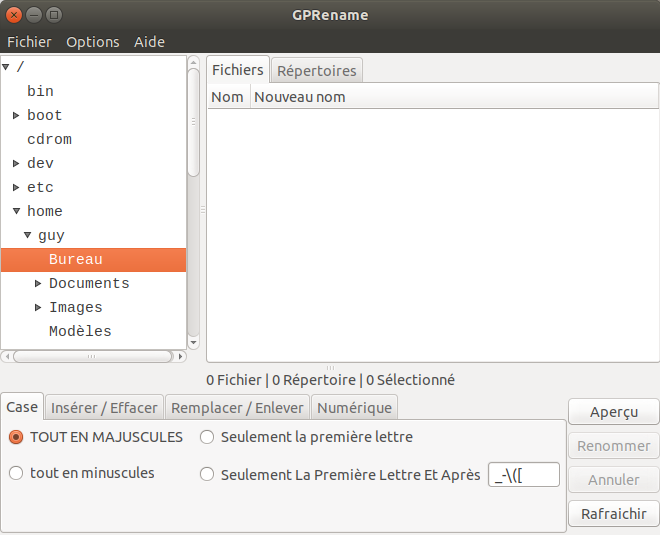Select the tout en minuscules option
660x535 pixels.
click(x=16, y=473)
